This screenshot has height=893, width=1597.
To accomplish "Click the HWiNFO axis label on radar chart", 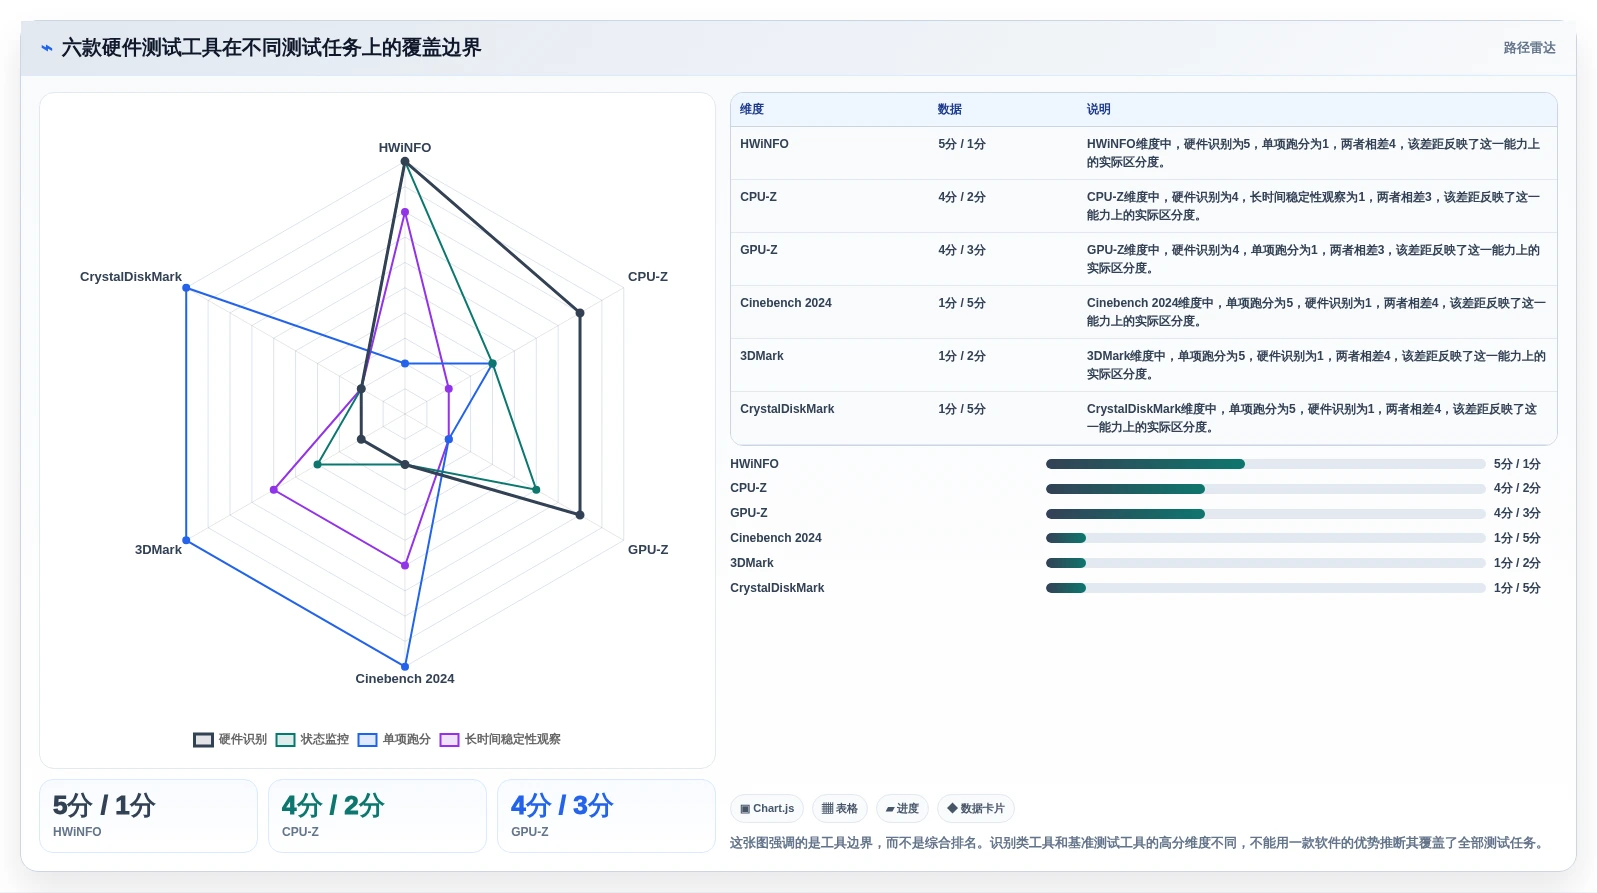I will tap(405, 148).
